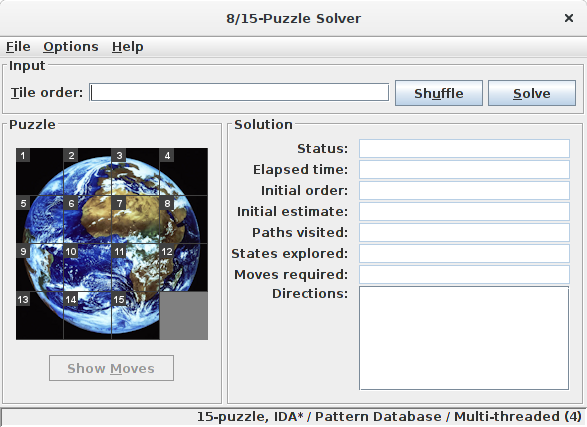Click the empty gray puzzle space
The height and width of the screenshot is (427, 587).
[184, 315]
